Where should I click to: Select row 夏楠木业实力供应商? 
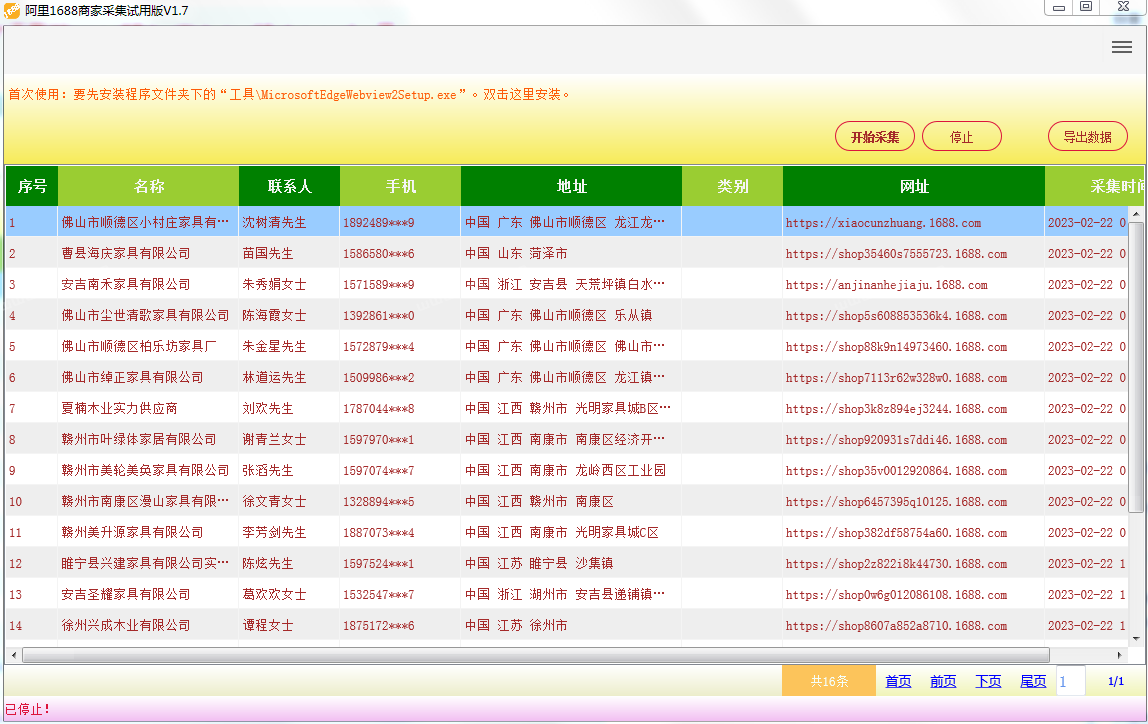point(568,408)
